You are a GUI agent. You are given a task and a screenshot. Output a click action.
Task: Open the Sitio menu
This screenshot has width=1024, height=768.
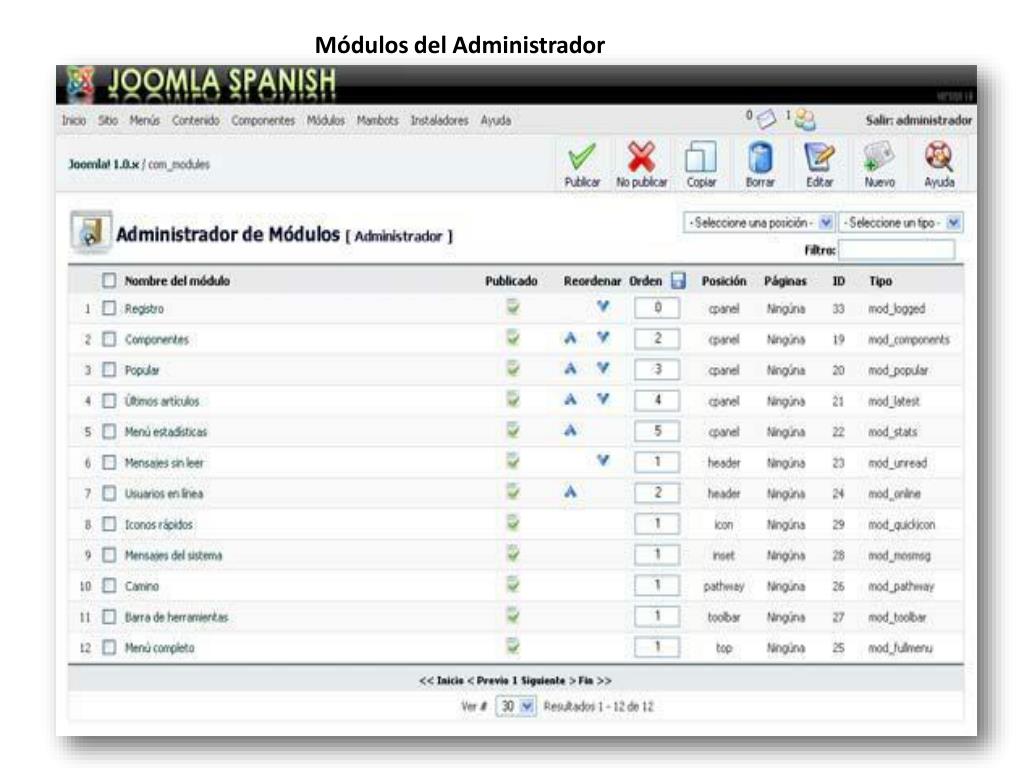108,120
